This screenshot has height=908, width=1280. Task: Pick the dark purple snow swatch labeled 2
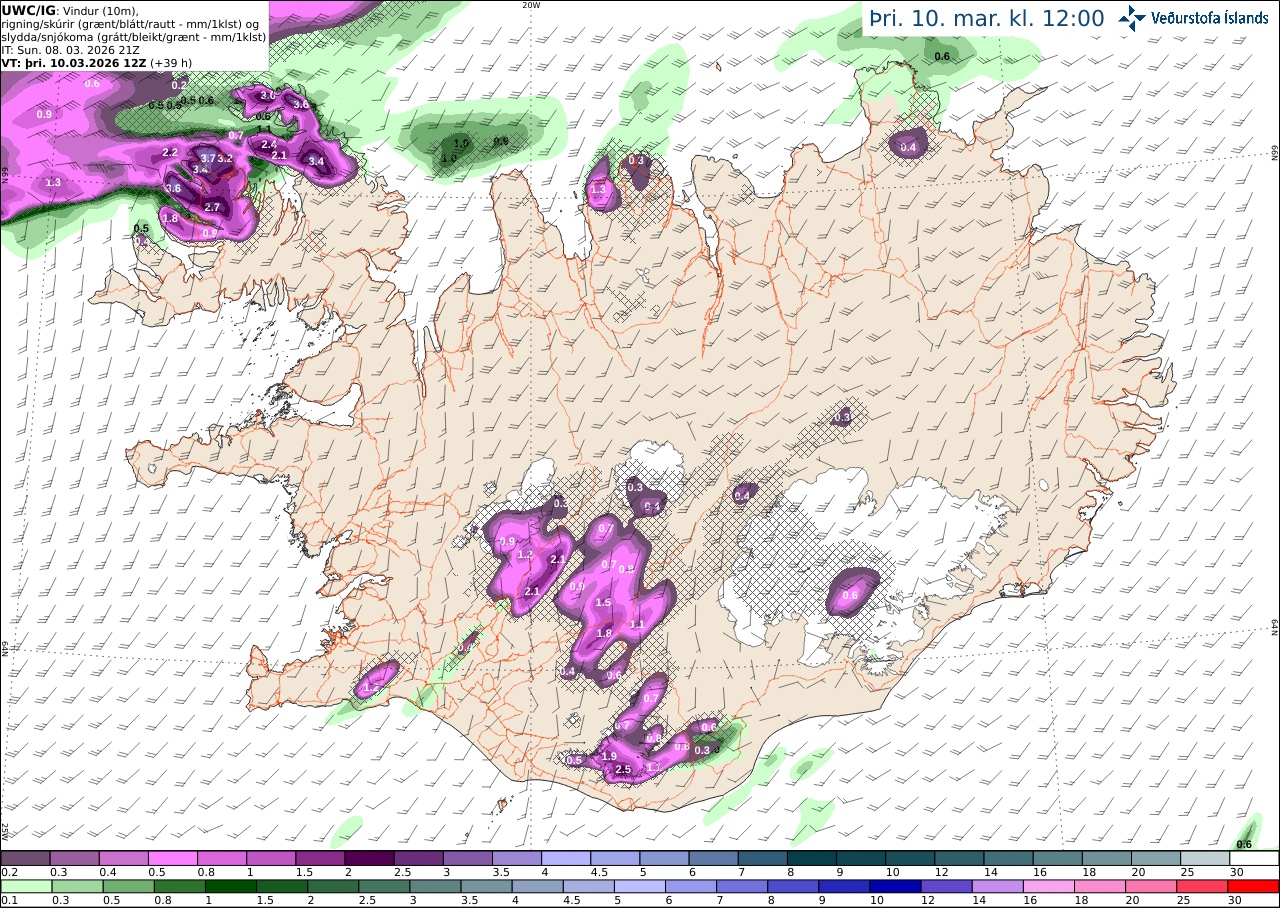[369, 858]
